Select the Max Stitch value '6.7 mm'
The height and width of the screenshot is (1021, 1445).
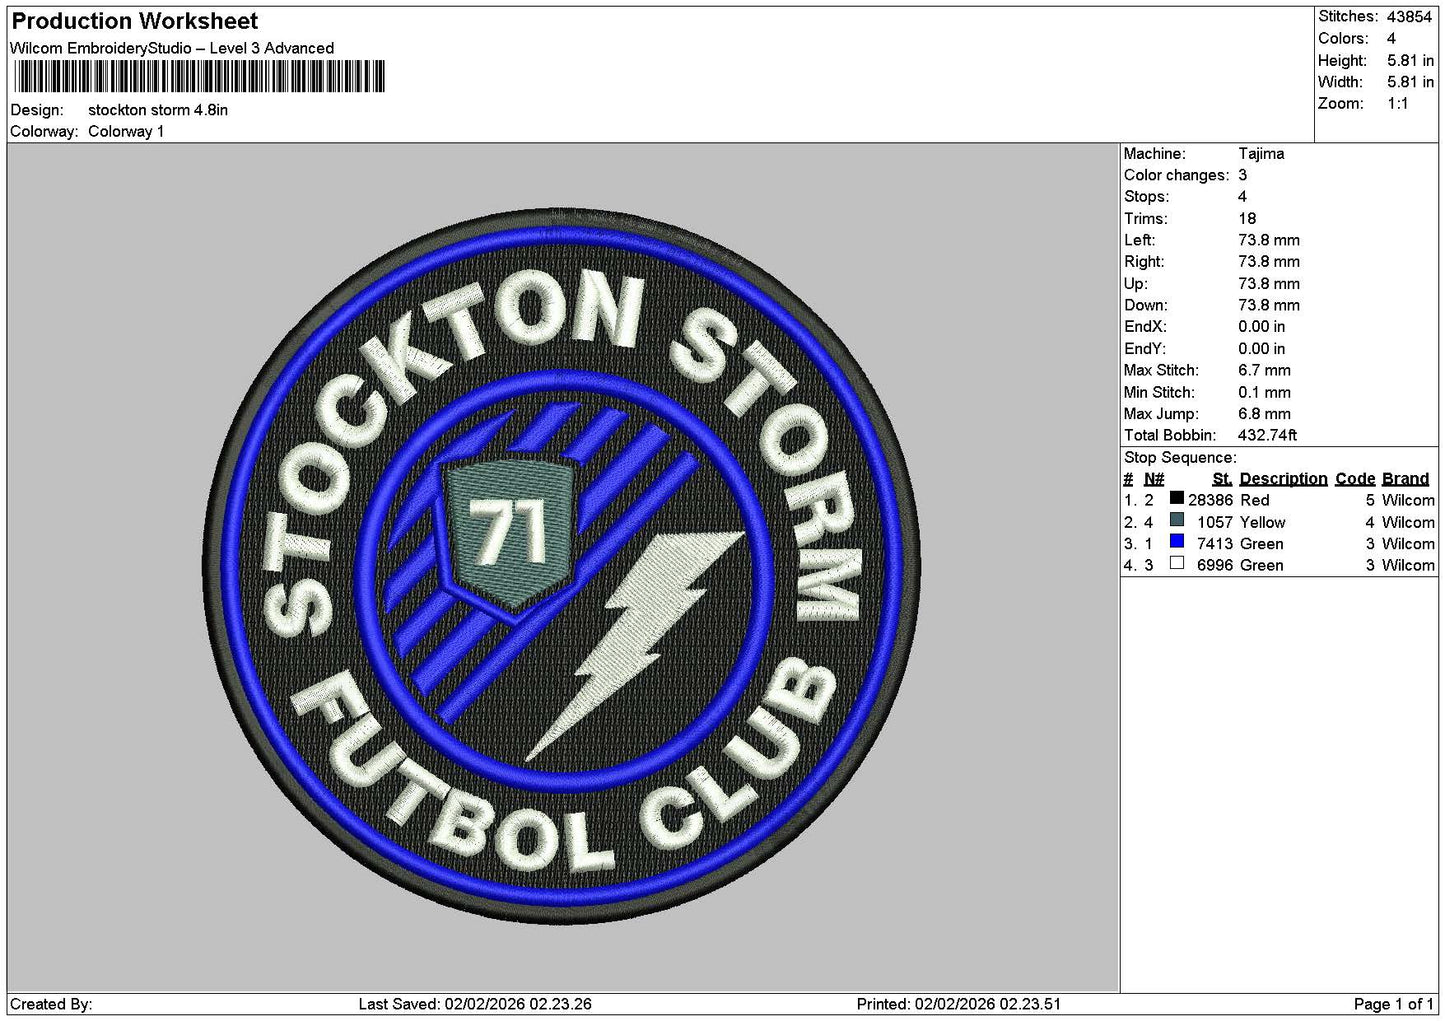pos(1264,370)
